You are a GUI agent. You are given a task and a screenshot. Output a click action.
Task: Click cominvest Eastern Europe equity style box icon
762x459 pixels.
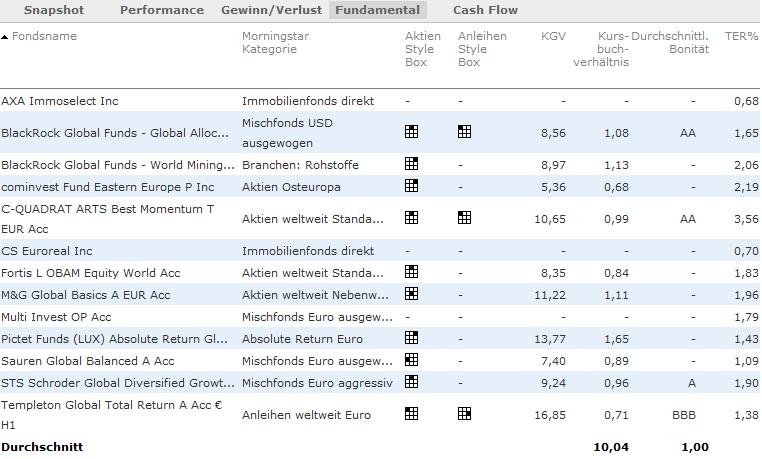coord(411,186)
